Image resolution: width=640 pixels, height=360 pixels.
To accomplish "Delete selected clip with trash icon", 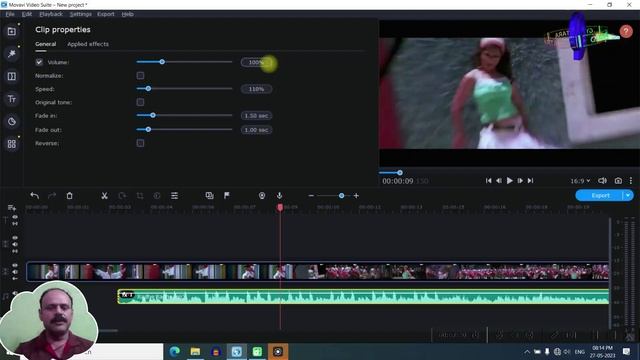I will (x=69, y=196).
